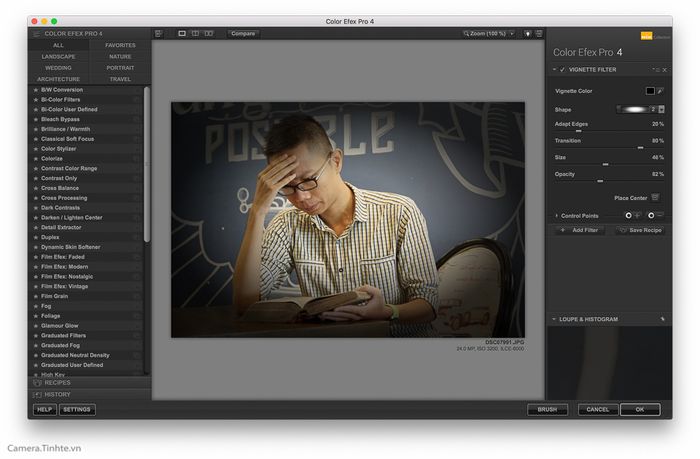Select the TRAVEL category tab
The width and height of the screenshot is (700, 459).
pyautogui.click(x=120, y=79)
